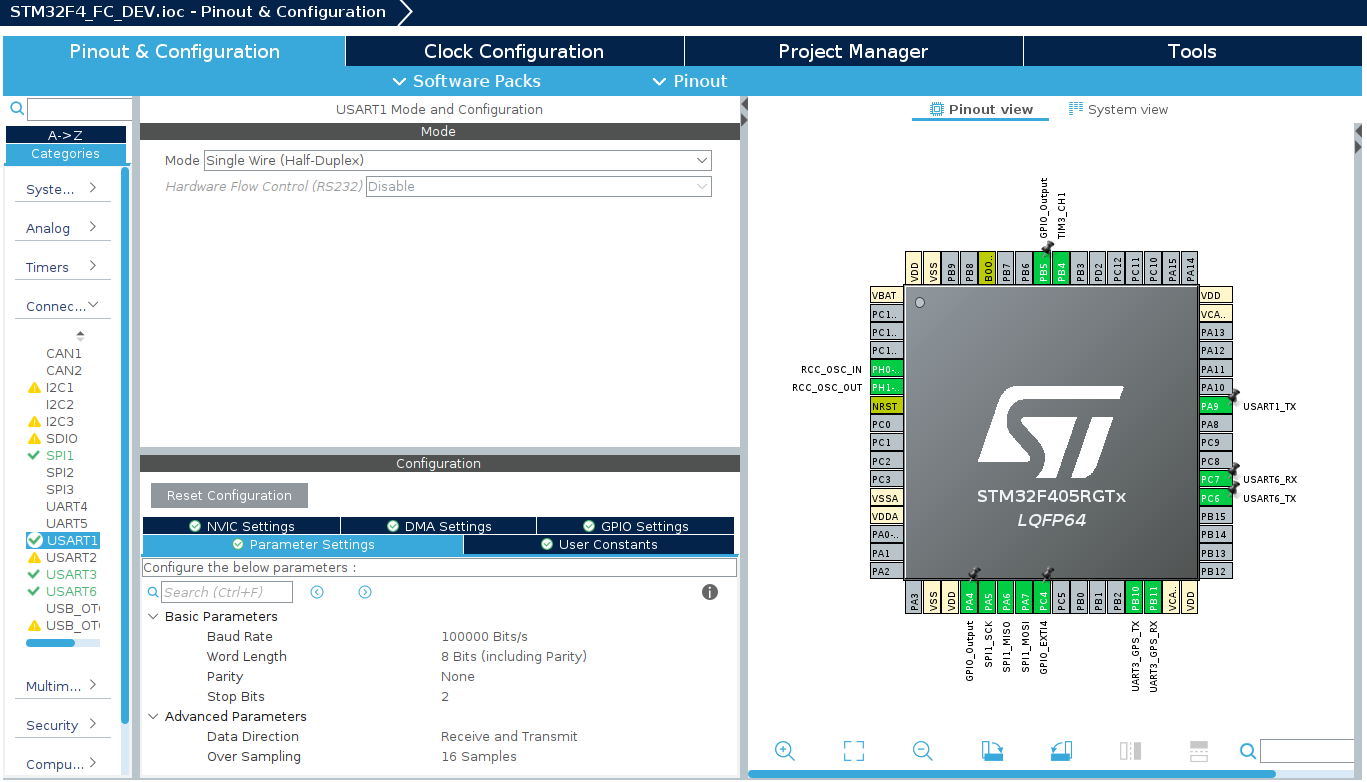
Task: Open the Tools tab
Action: pos(1192,51)
